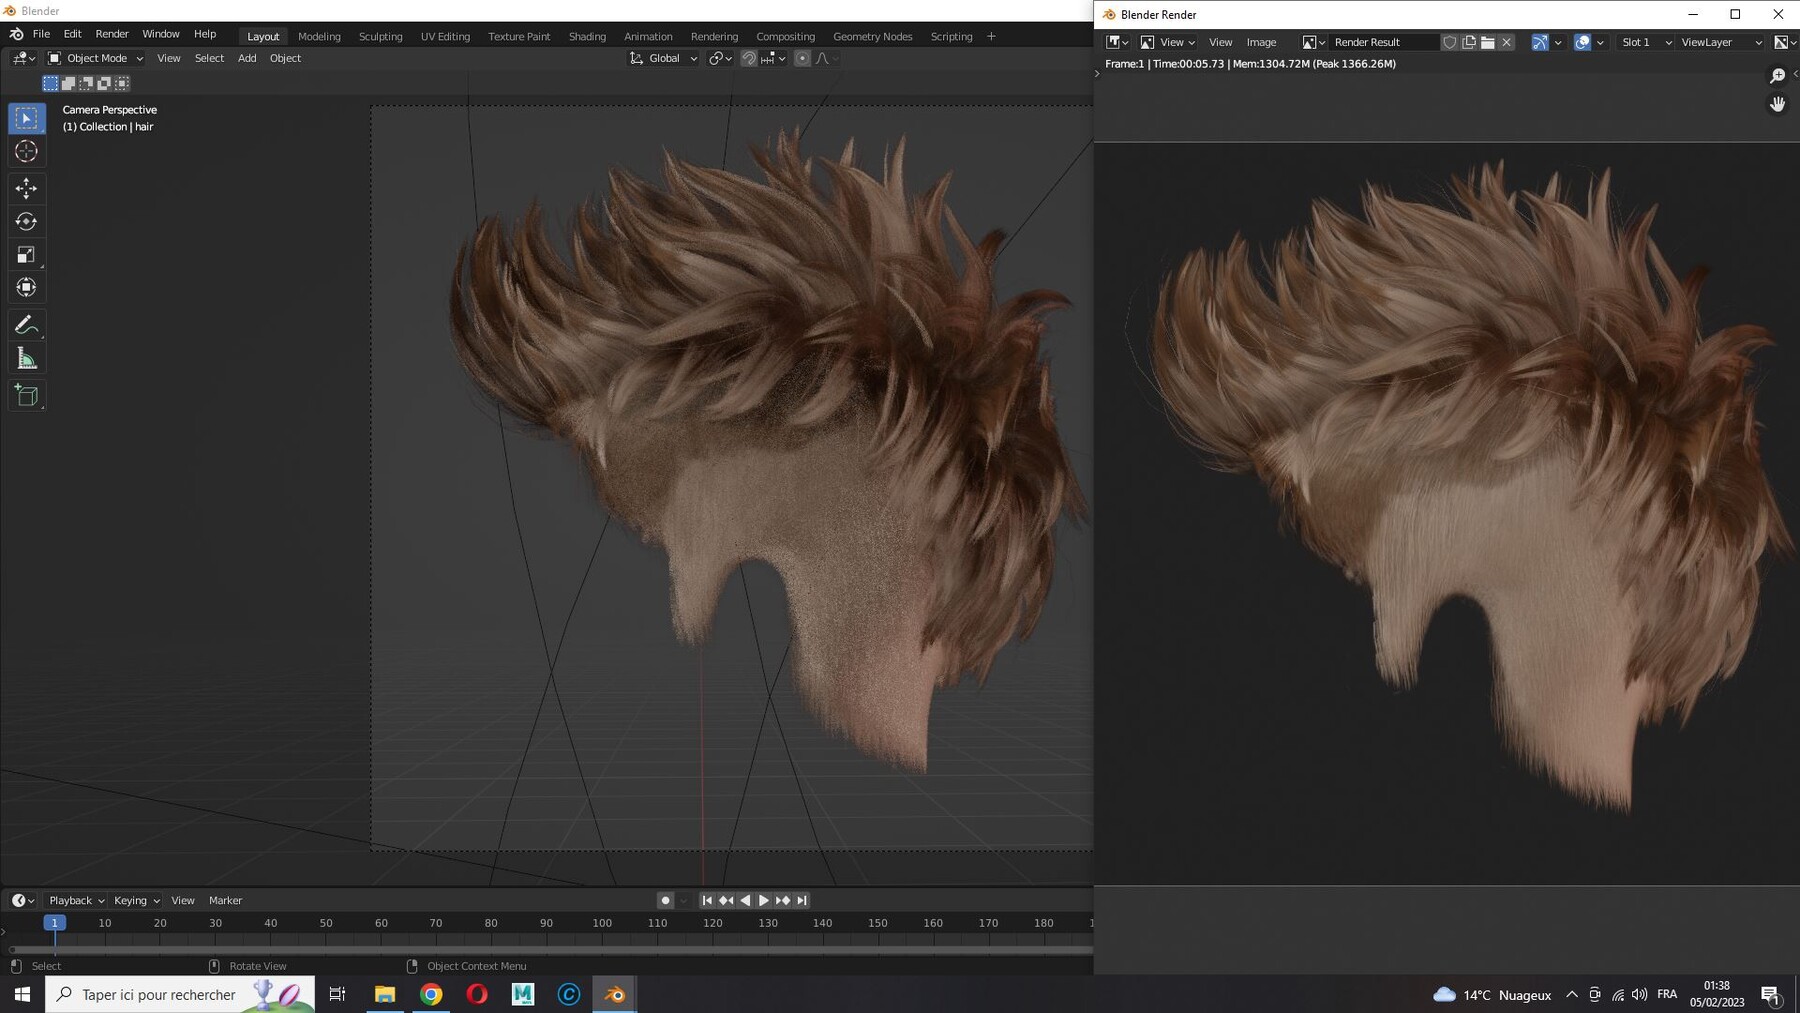
Task: Play the animation in reverse
Action: pos(745,900)
